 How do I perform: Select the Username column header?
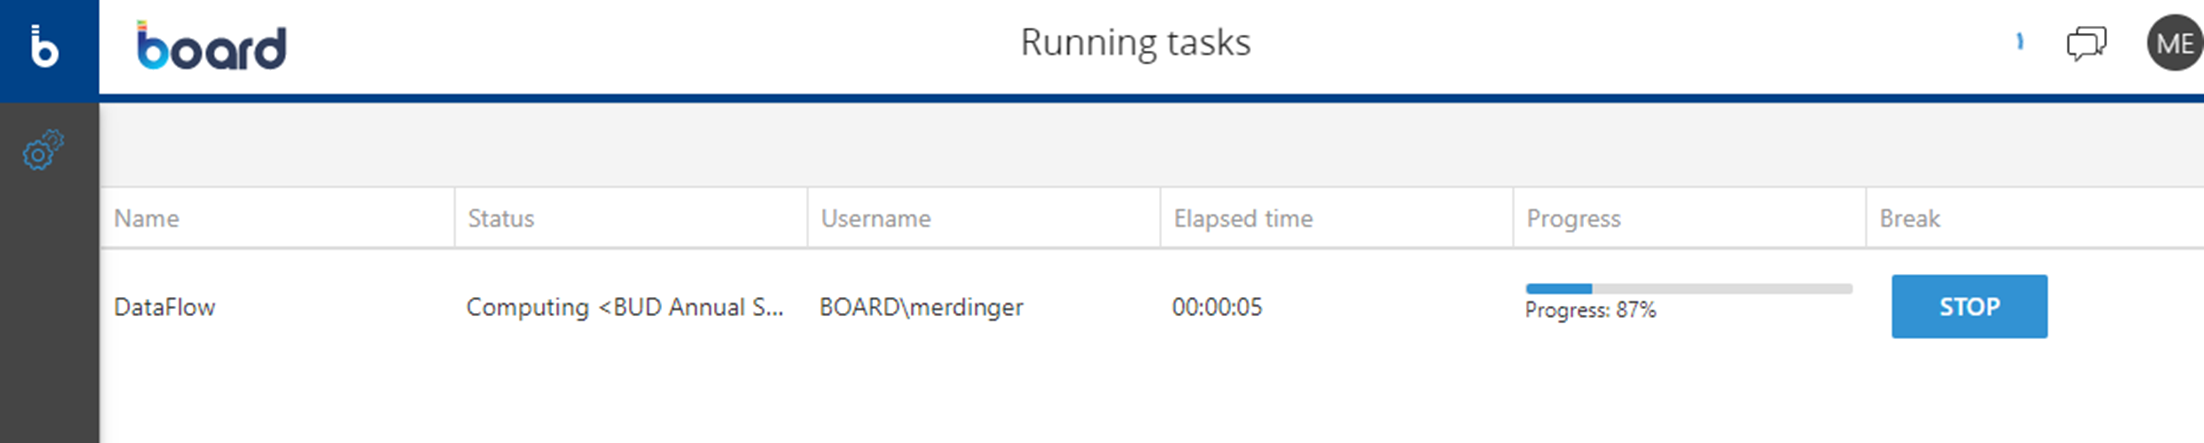point(876,218)
